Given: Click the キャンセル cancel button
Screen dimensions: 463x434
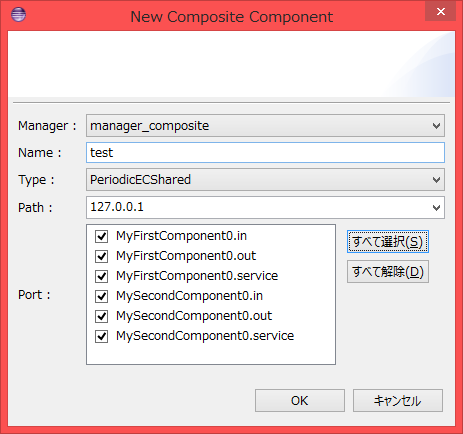Looking at the screenshot, I should click(x=398, y=400).
